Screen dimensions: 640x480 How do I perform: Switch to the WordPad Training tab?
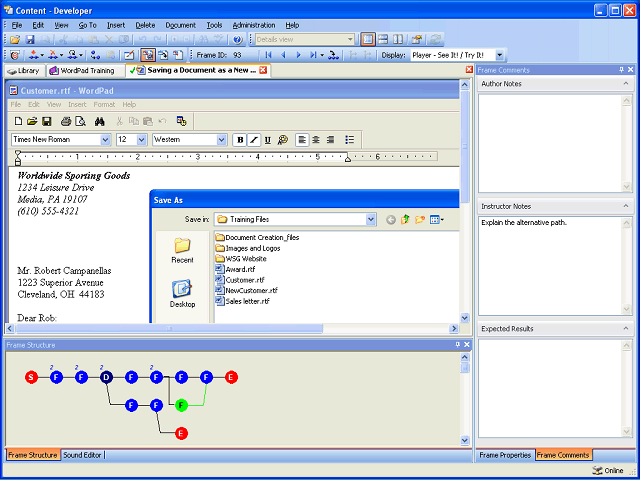pyautogui.click(x=83, y=71)
